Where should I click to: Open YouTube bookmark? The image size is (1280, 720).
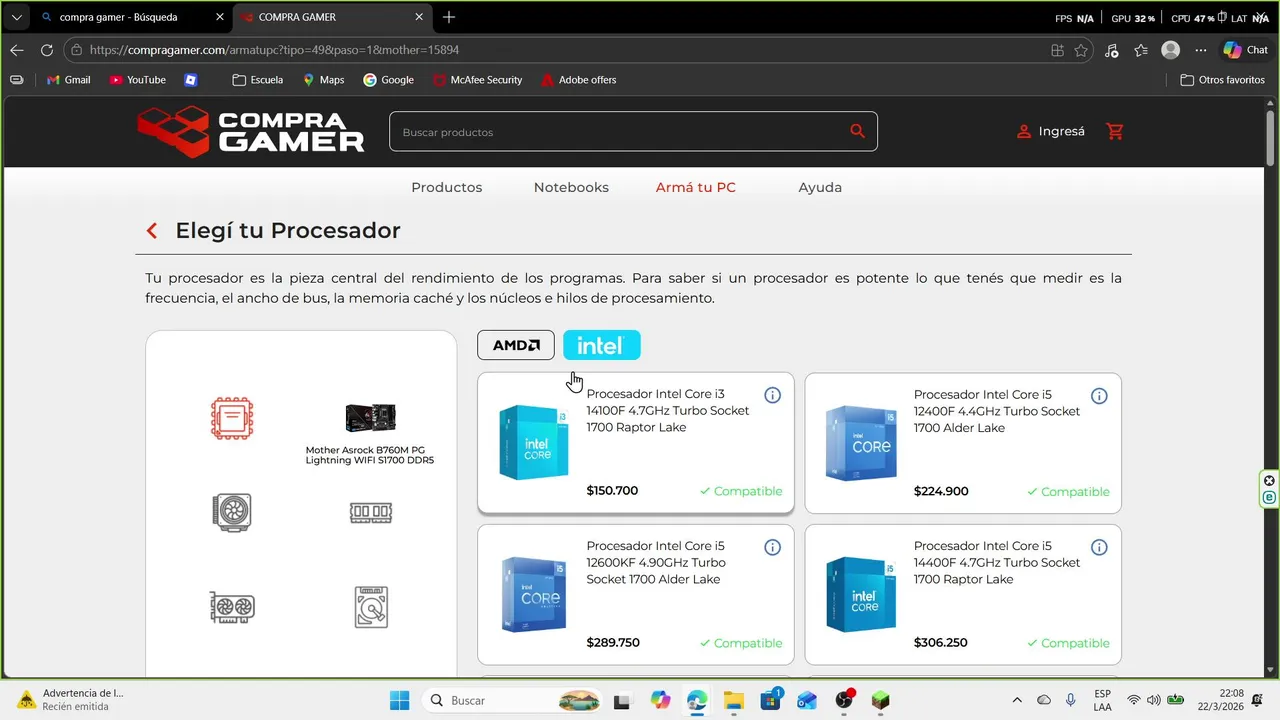tap(138, 80)
